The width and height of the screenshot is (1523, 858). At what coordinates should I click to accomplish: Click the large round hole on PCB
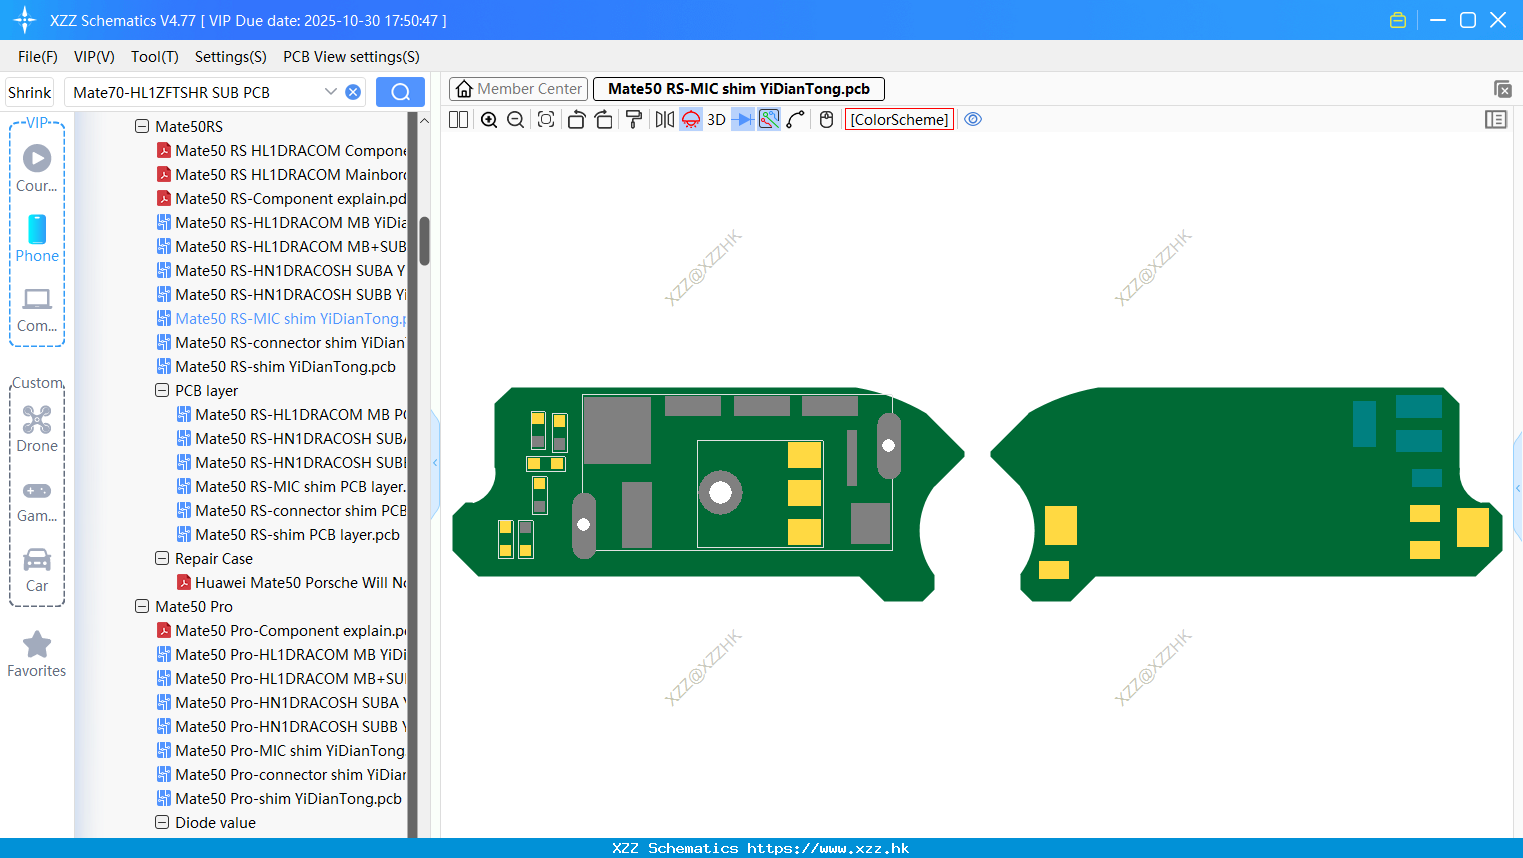(721, 492)
